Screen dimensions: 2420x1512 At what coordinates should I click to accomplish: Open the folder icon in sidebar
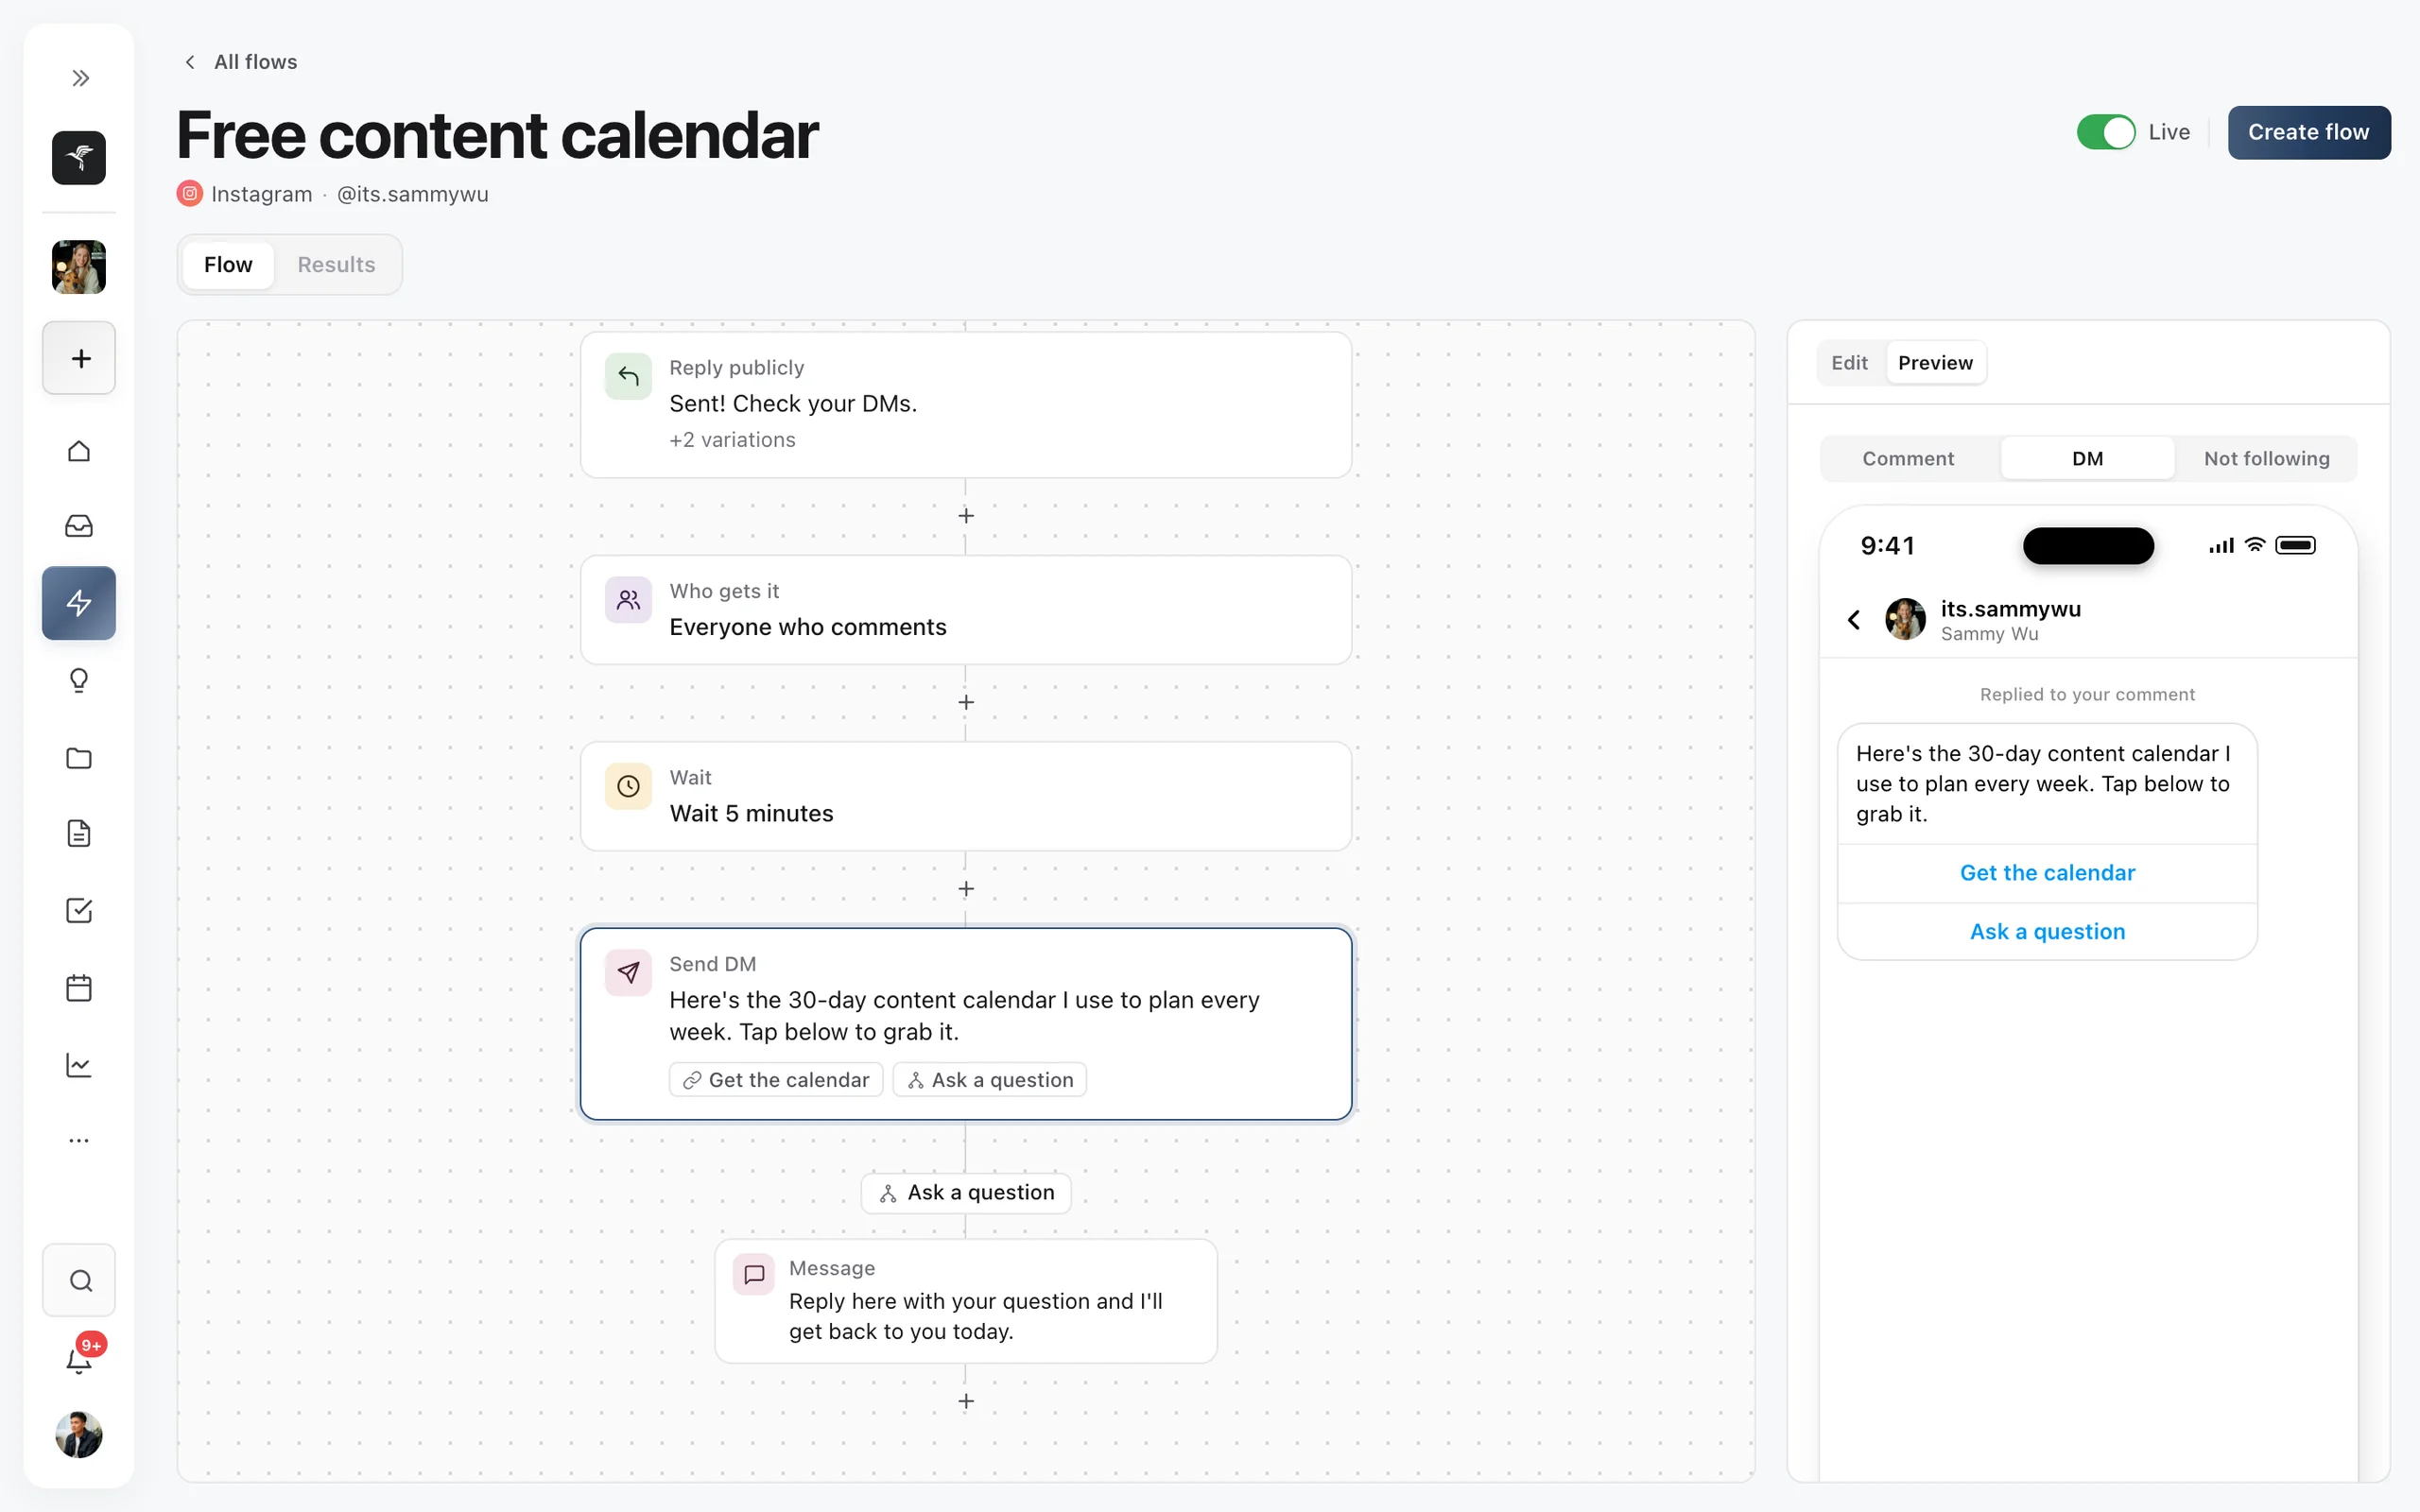pos(79,758)
